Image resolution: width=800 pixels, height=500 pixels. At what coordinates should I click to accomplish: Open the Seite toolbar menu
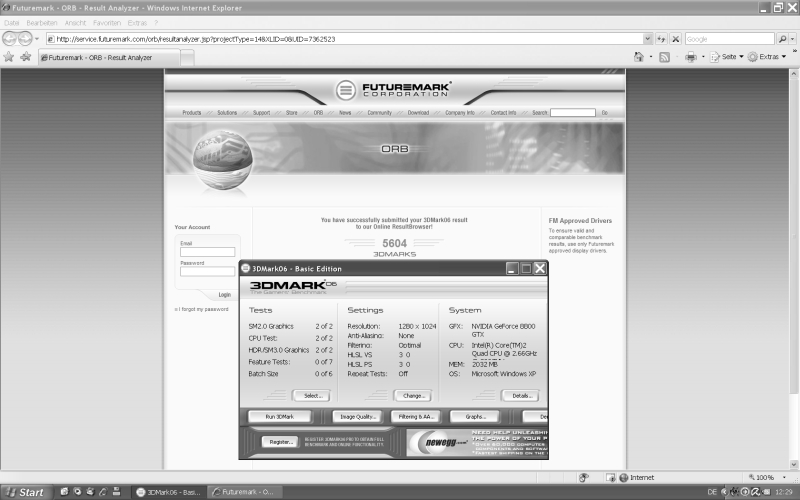pyautogui.click(x=727, y=57)
